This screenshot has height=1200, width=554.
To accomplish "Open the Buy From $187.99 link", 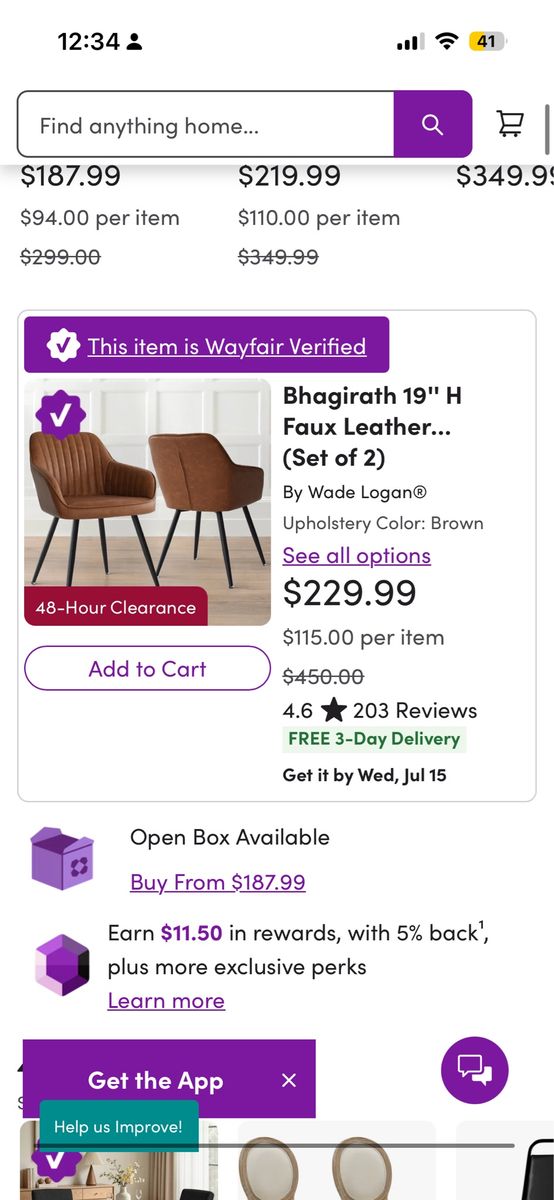I will click(x=218, y=882).
